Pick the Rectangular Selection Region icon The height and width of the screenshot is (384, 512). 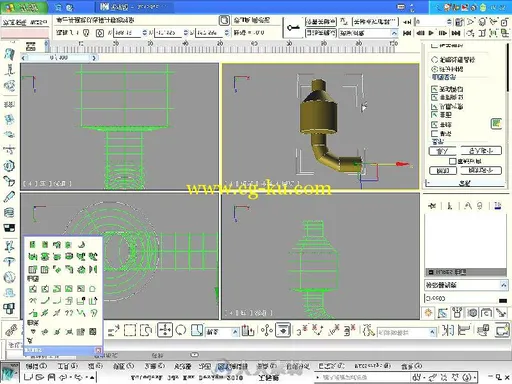(130, 330)
